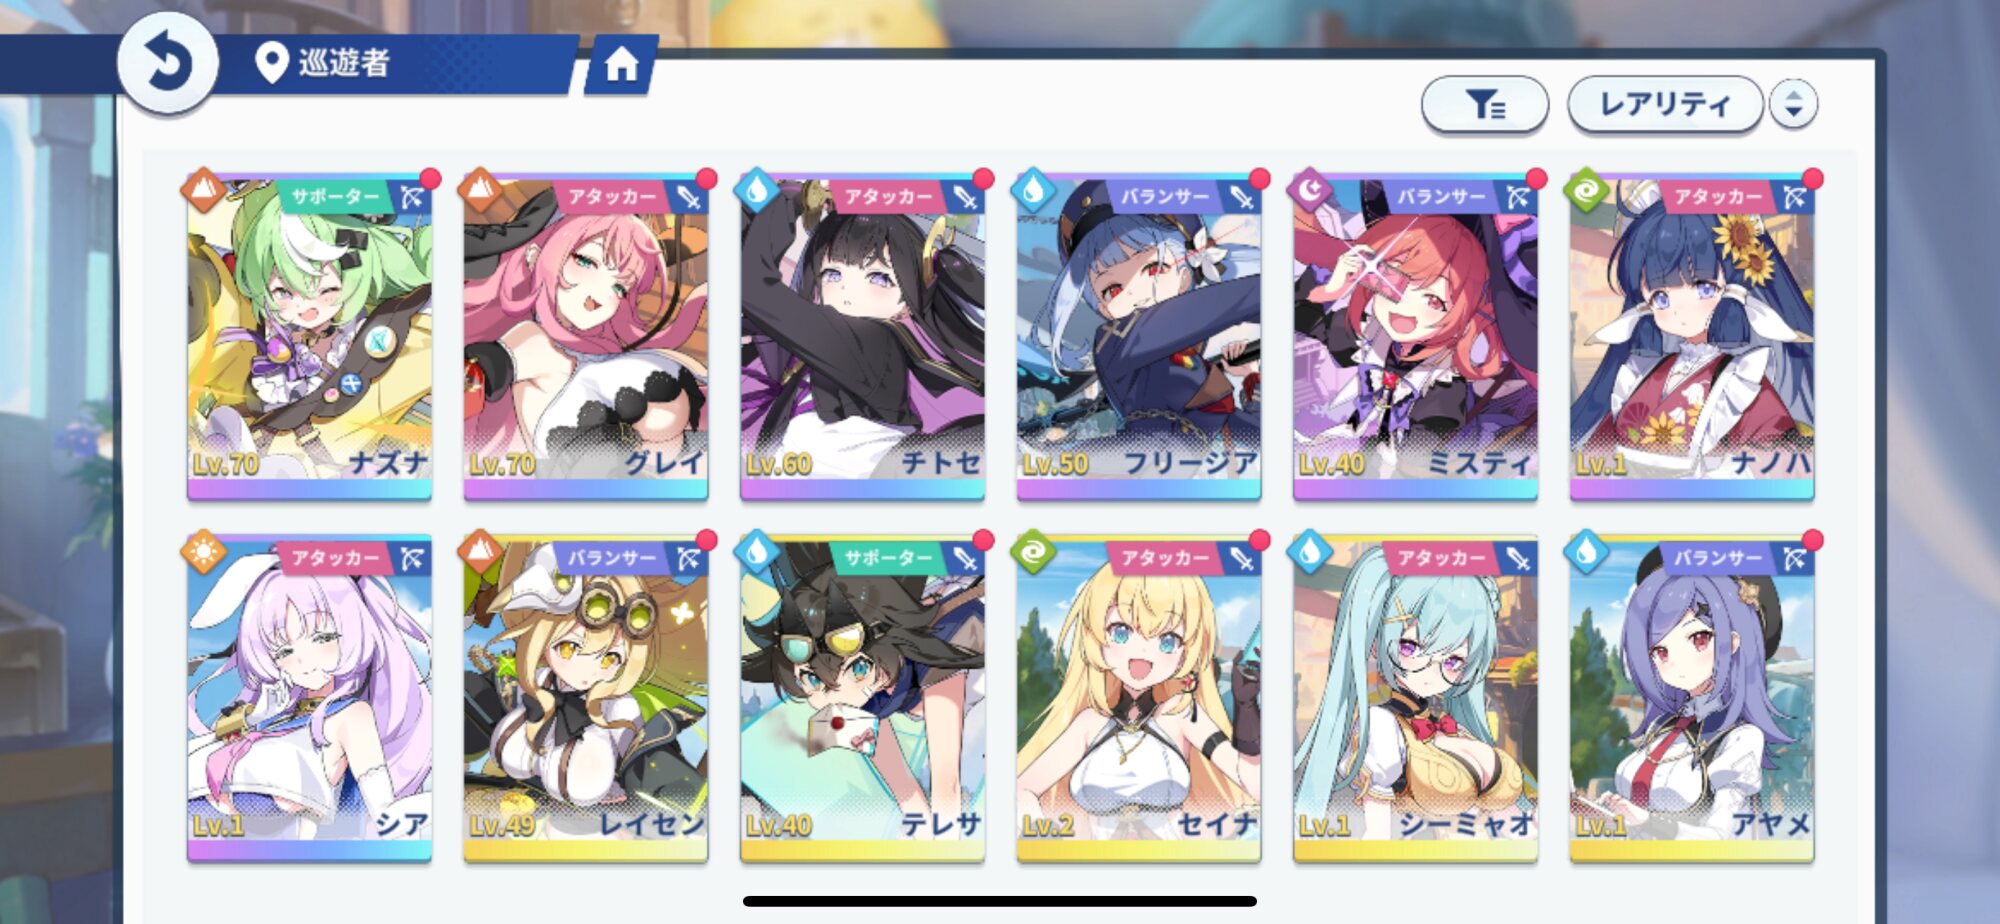
Task: Toggle sort order up/down arrows
Action: coord(1793,104)
